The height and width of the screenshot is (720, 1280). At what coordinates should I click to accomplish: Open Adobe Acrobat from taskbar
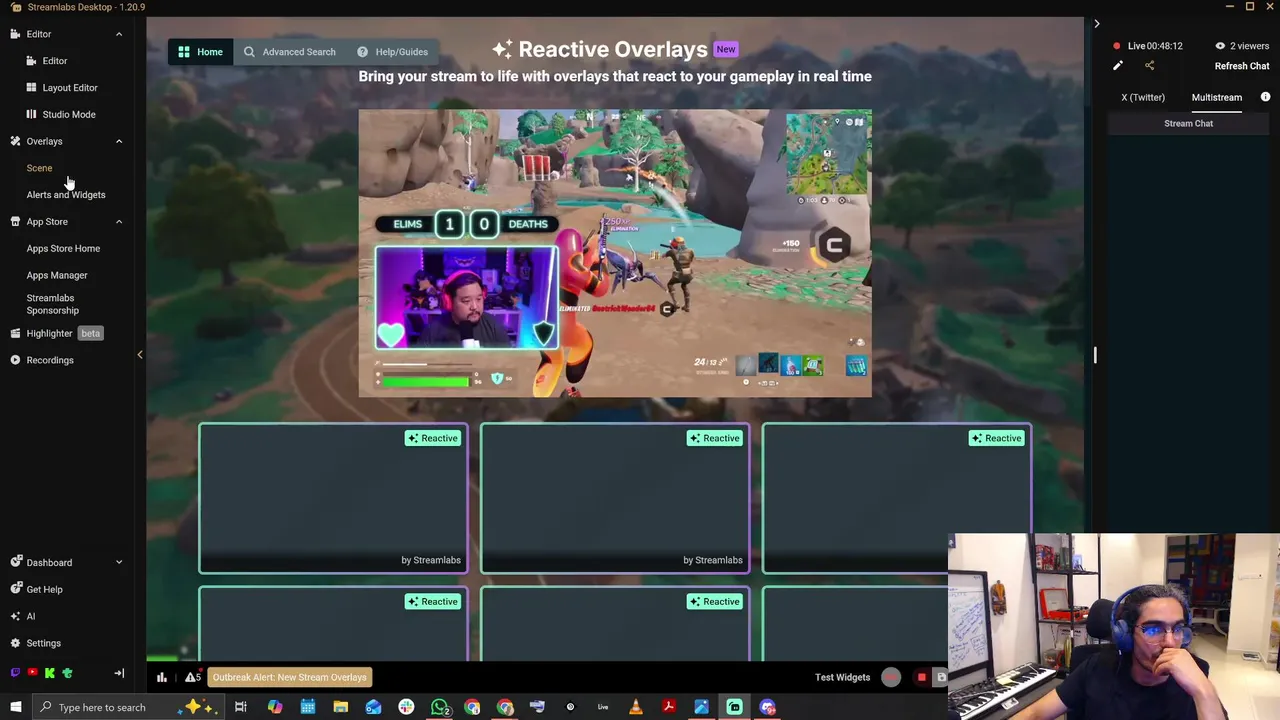(x=668, y=707)
